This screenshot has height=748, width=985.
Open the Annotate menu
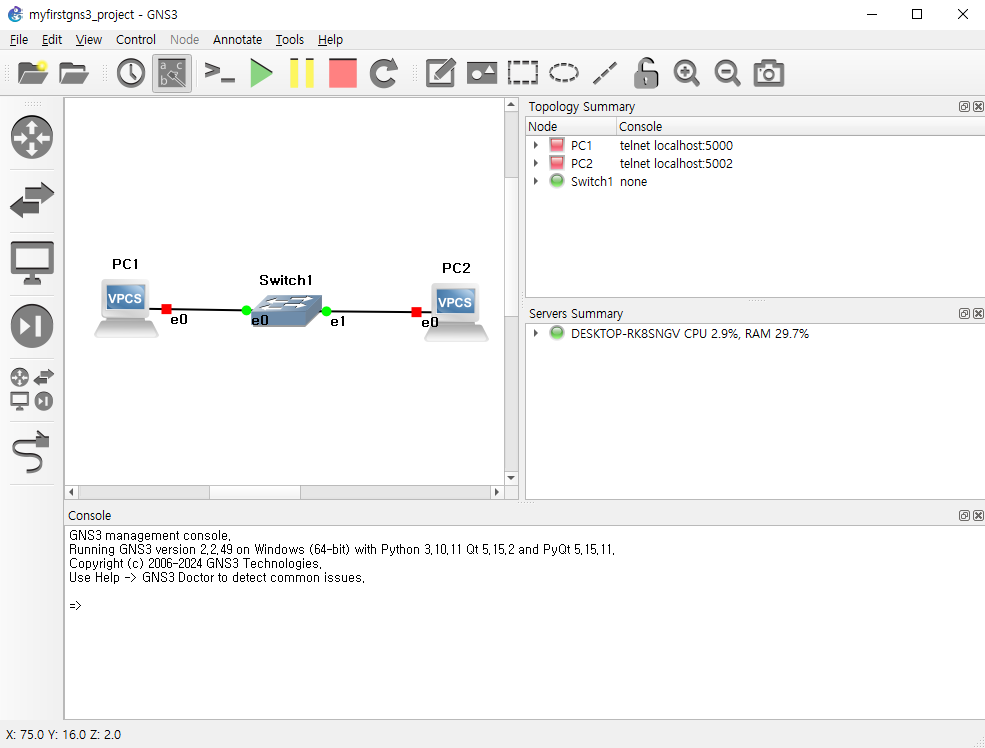[x=237, y=40]
